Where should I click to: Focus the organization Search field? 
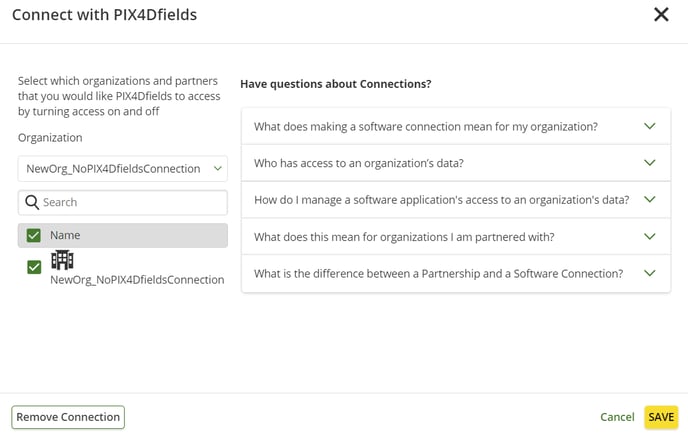(x=130, y=202)
